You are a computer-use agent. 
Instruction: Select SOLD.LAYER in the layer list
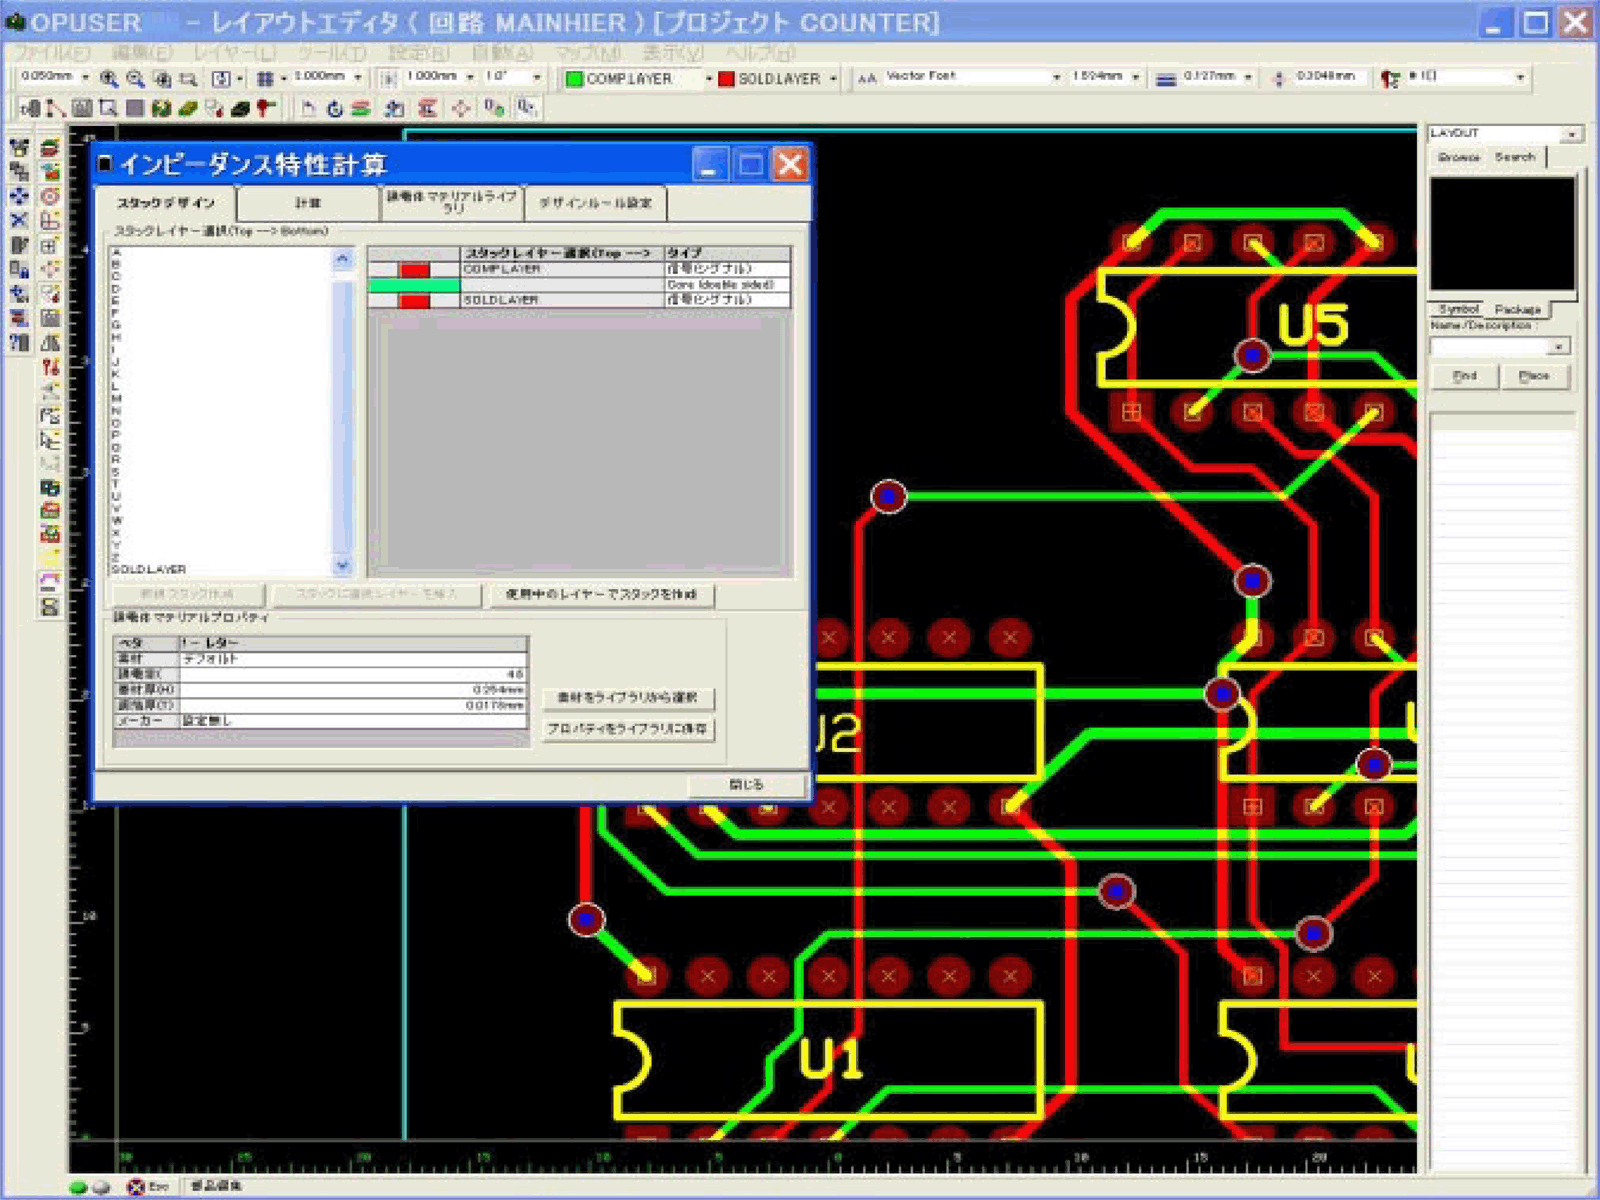pyautogui.click(x=149, y=569)
